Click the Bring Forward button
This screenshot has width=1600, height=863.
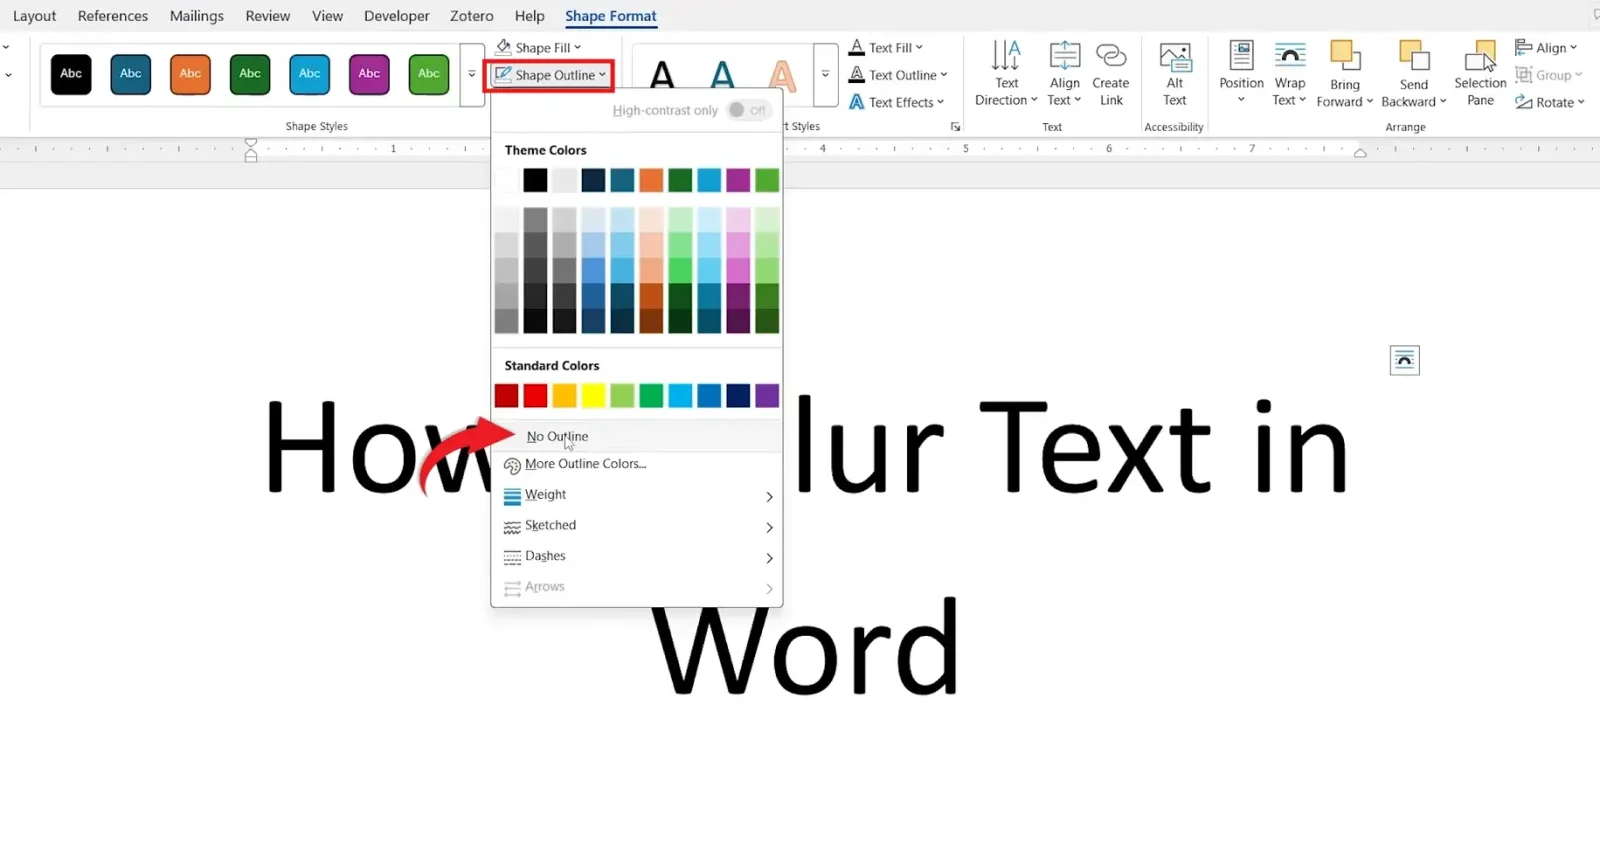tap(1345, 73)
